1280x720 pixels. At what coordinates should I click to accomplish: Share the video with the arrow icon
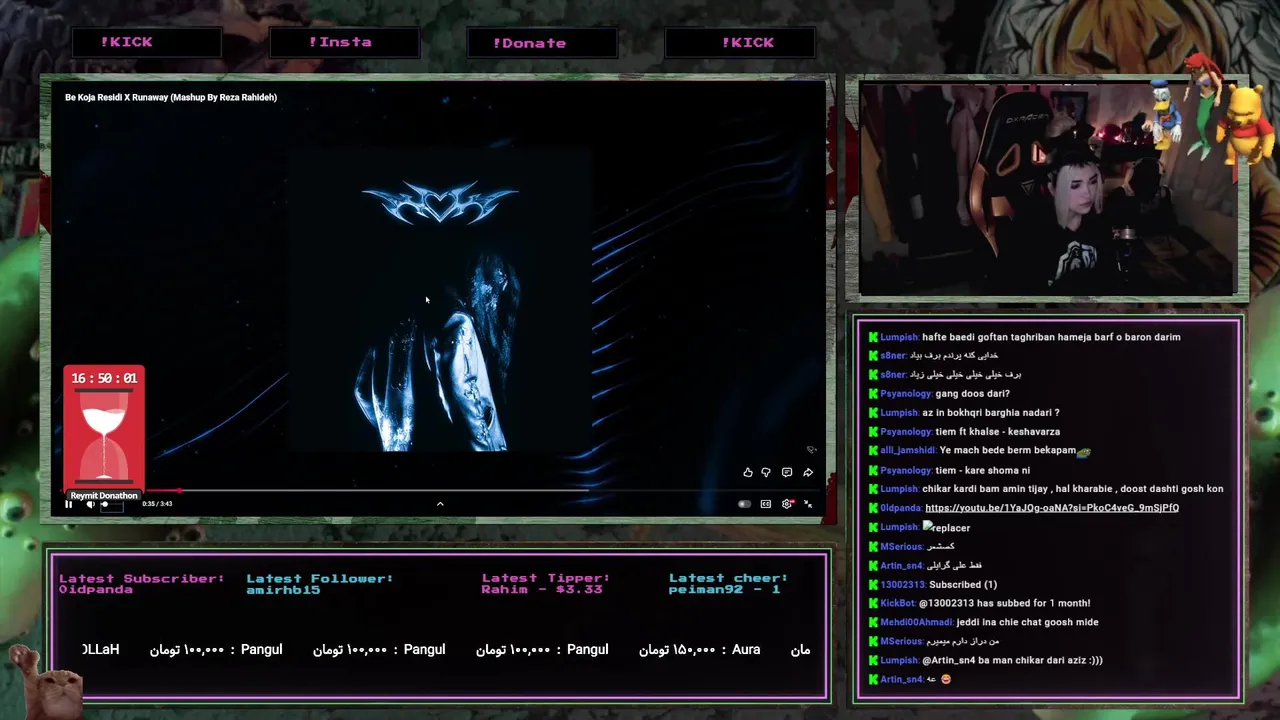pyautogui.click(x=808, y=472)
